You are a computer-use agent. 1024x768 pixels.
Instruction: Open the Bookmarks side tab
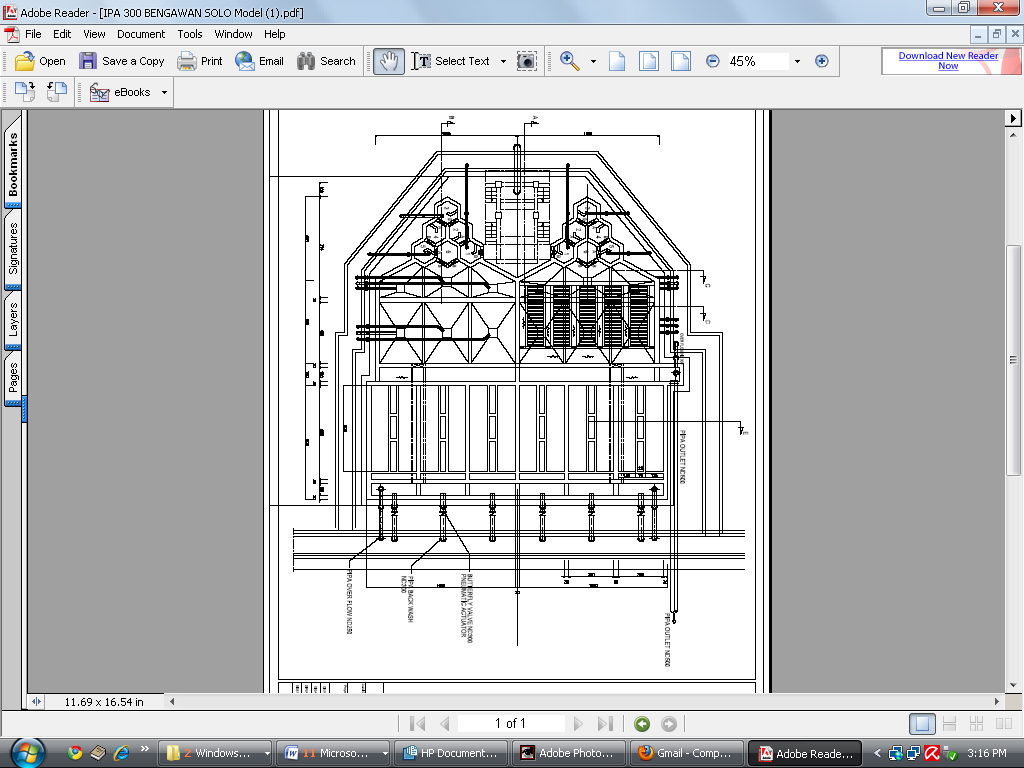(14, 165)
